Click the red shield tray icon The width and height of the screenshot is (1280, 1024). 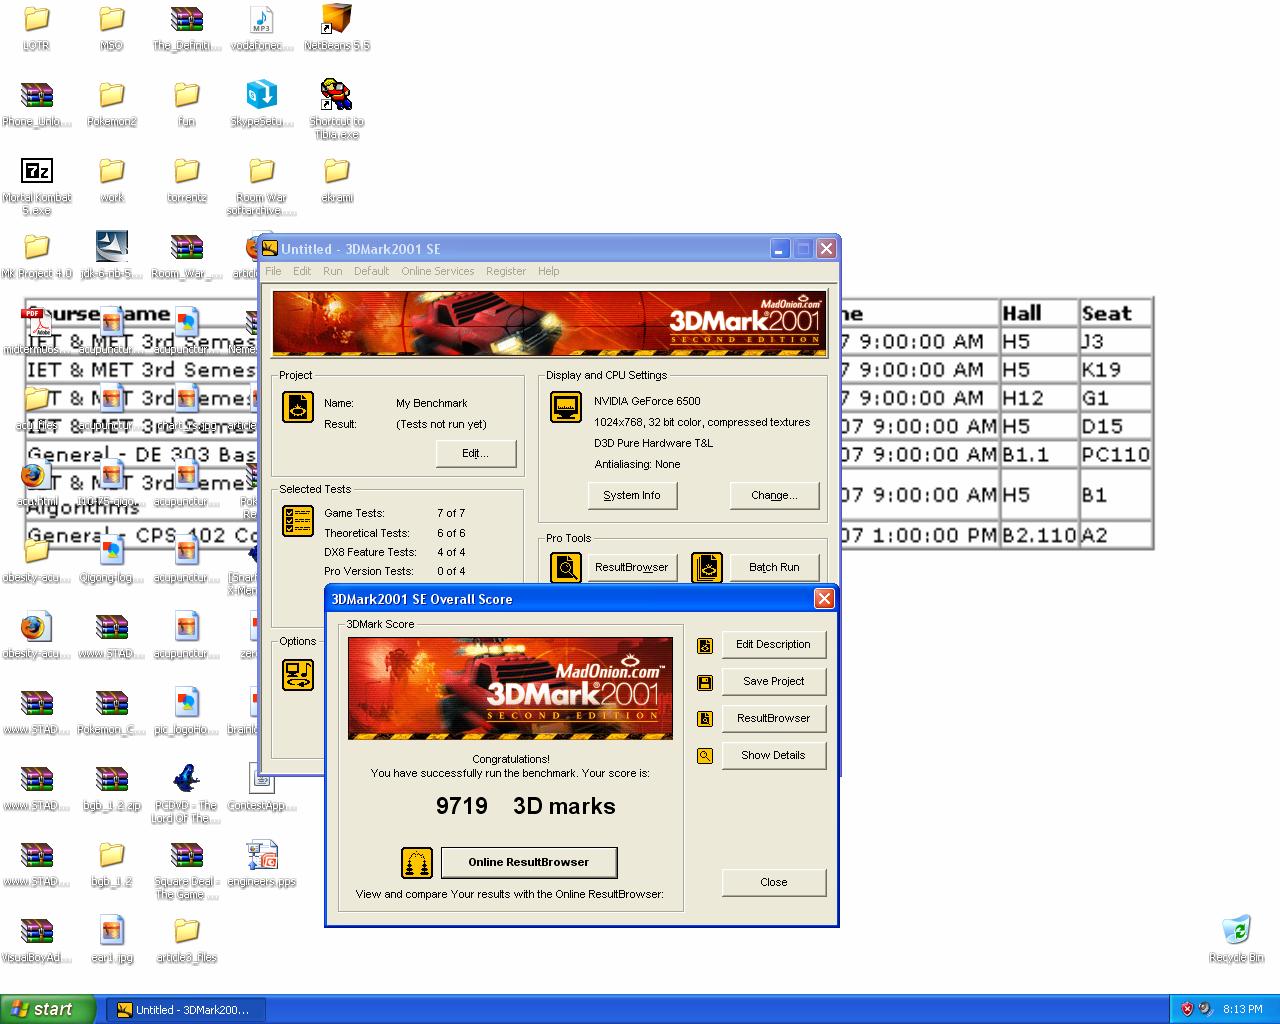pyautogui.click(x=1187, y=1009)
